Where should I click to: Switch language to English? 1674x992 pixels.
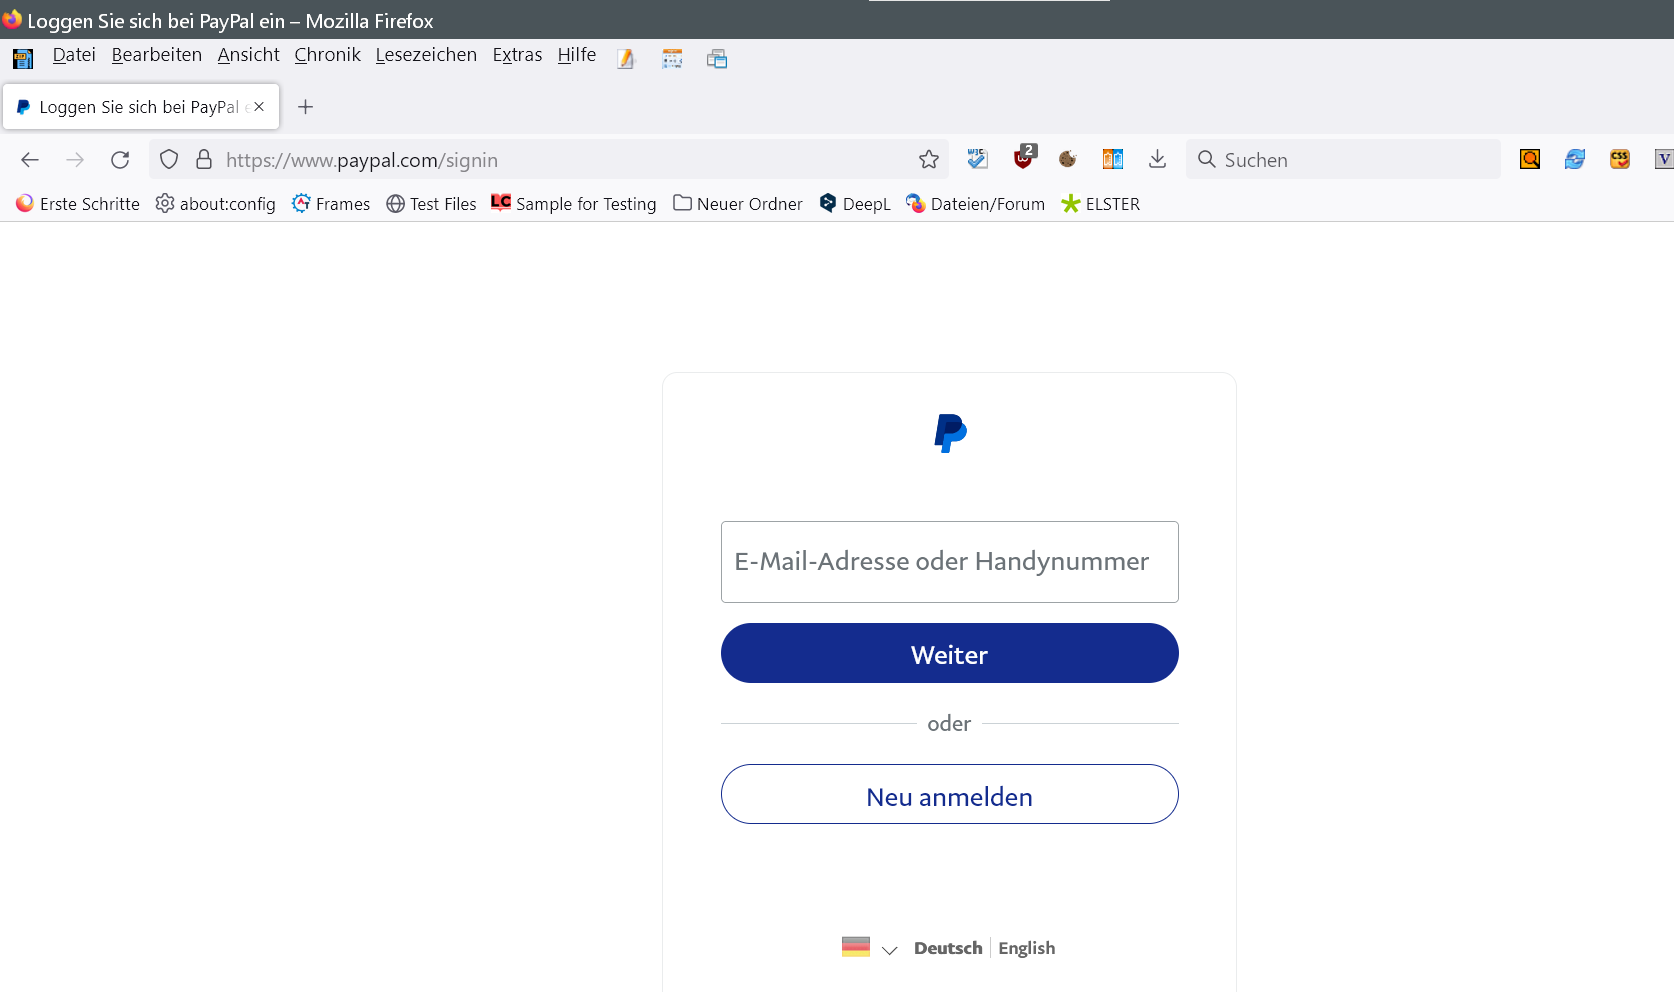coord(1026,948)
